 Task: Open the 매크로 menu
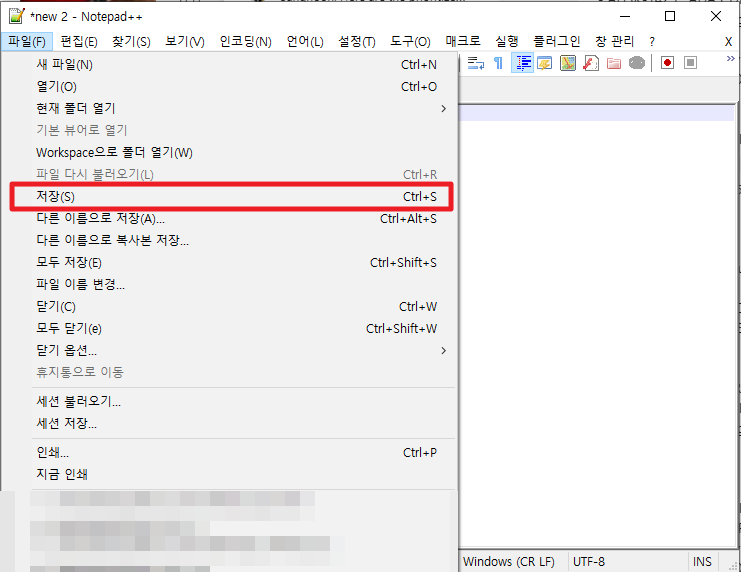[x=463, y=42]
